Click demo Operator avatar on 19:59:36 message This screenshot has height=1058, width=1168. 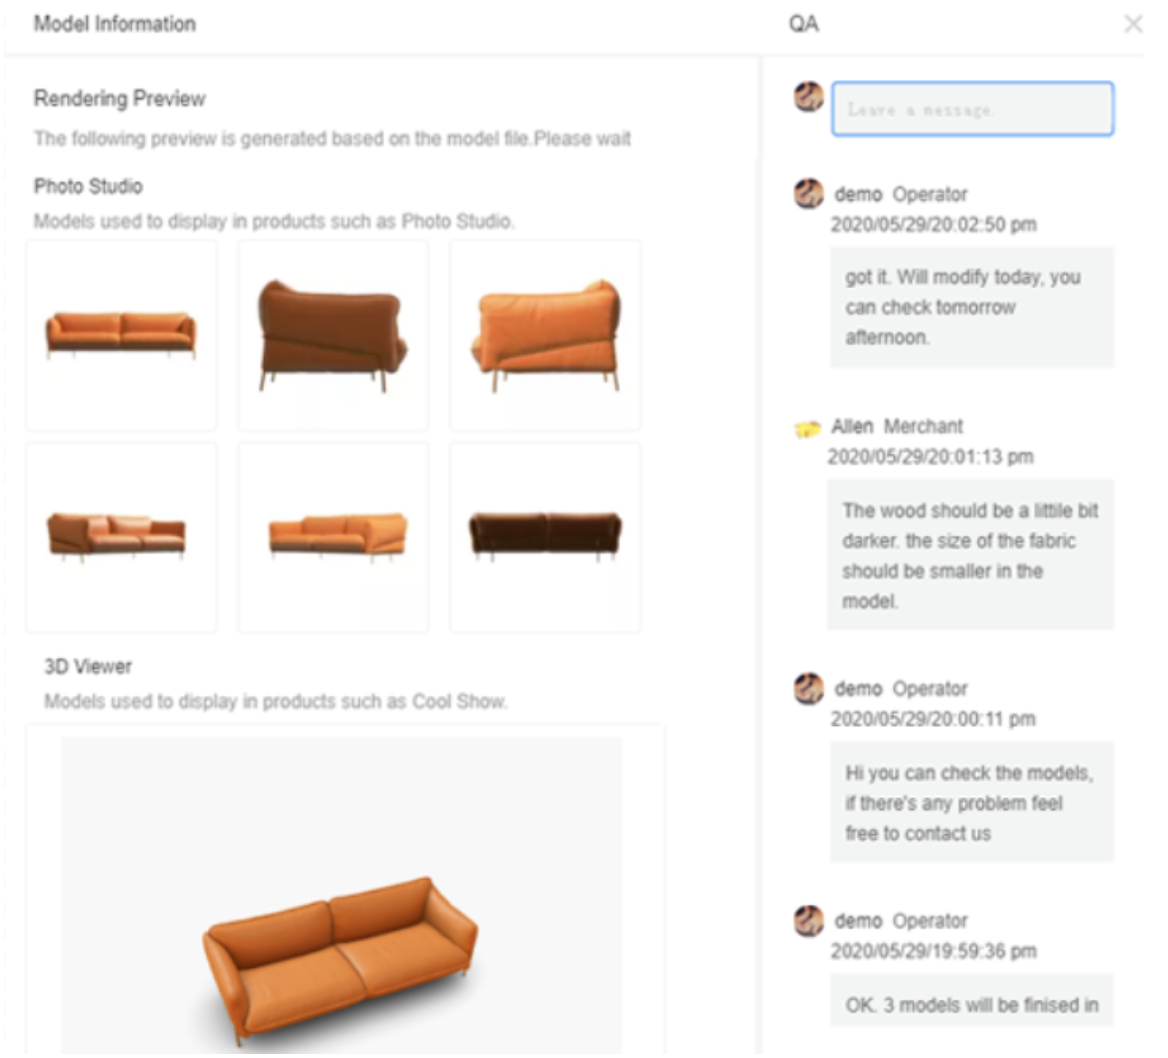tap(809, 920)
